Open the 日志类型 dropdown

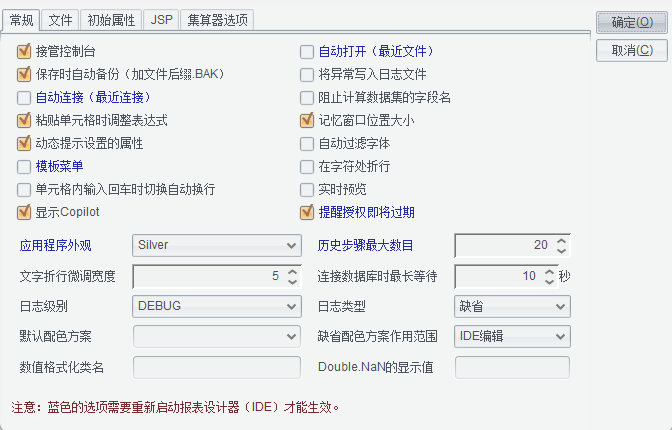click(x=512, y=306)
